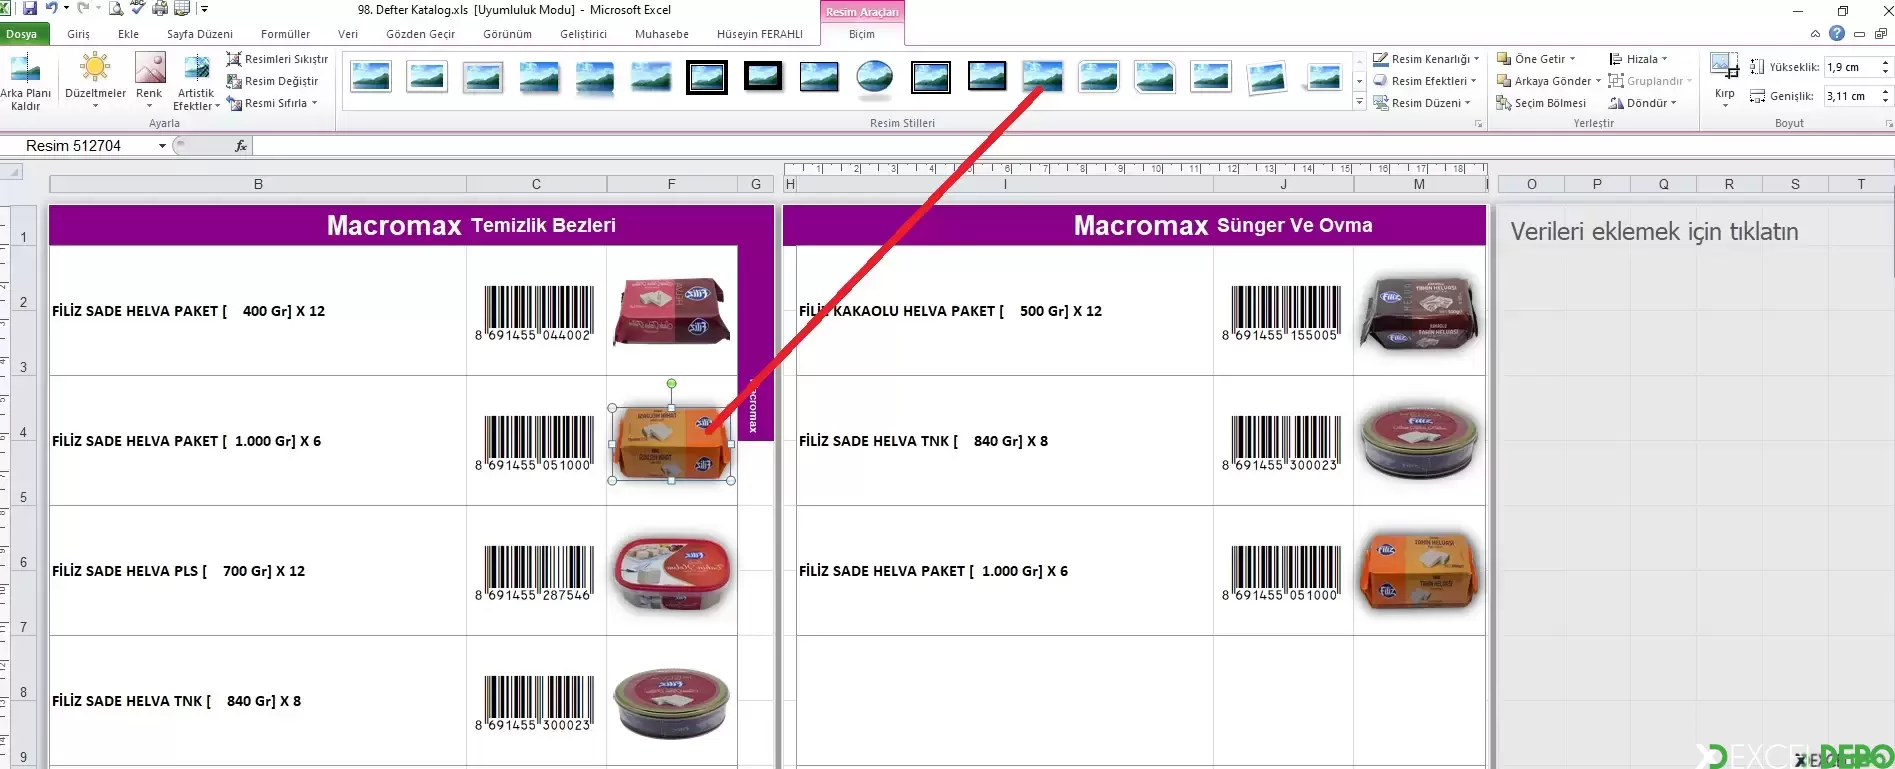Click the Print Preview icon in quick access toolbar

[116, 9]
